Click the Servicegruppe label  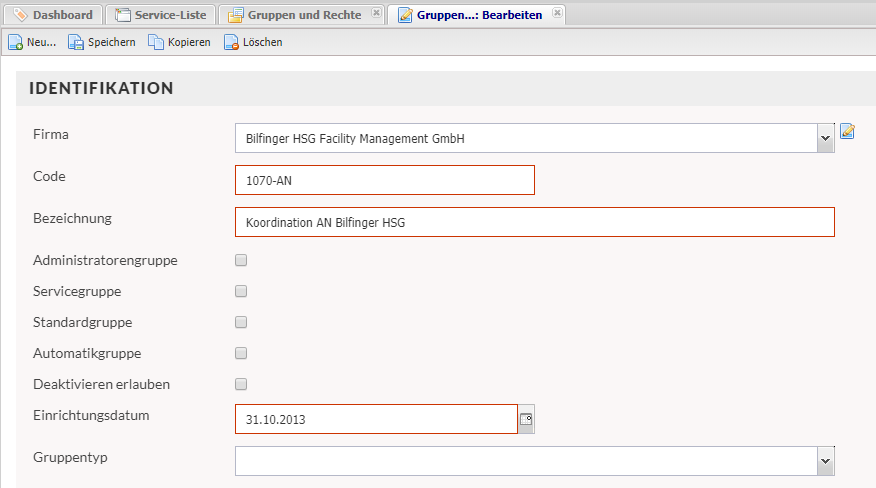click(x=77, y=292)
